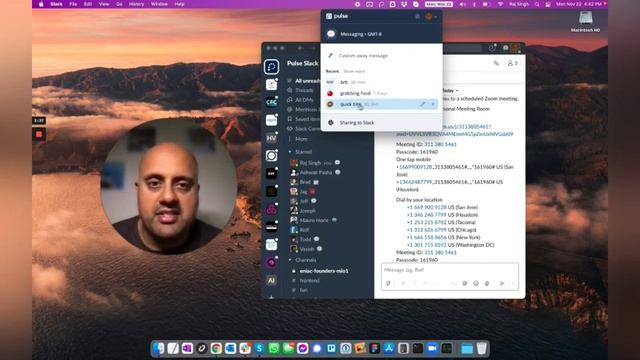View the conversation members button
640x360 pixels.
[512, 63]
